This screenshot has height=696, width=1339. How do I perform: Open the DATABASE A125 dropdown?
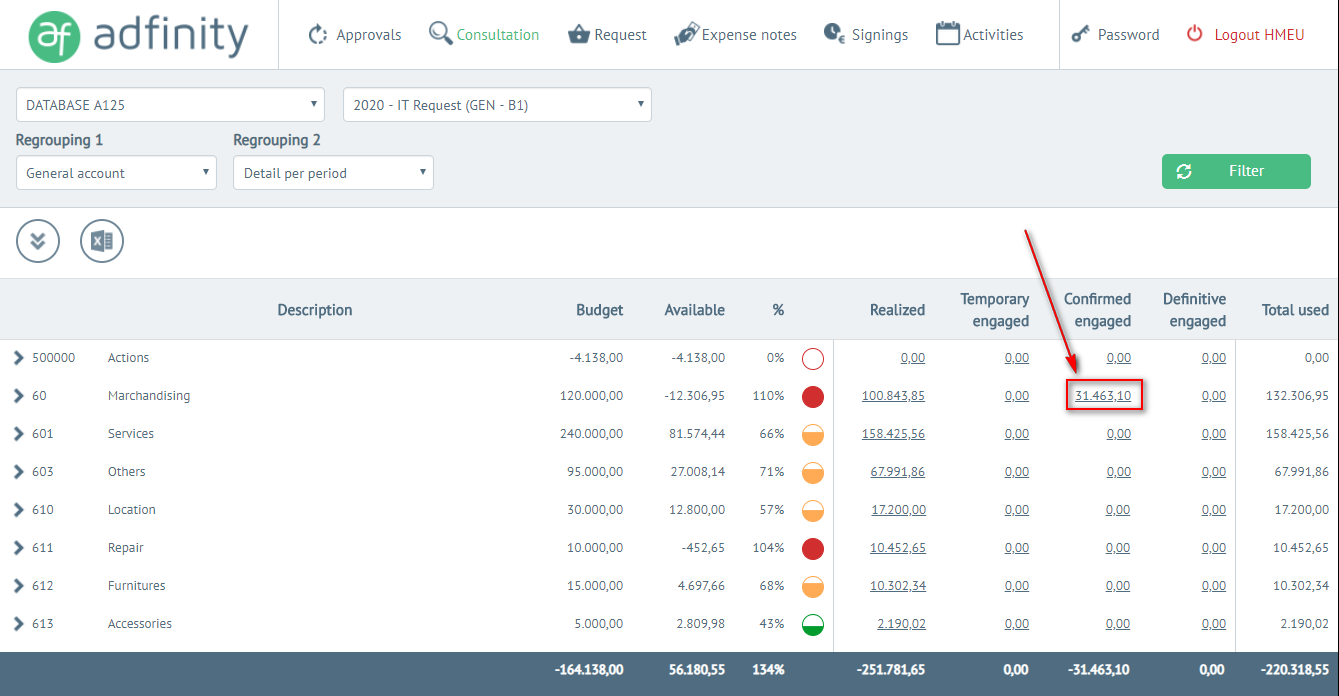170,105
